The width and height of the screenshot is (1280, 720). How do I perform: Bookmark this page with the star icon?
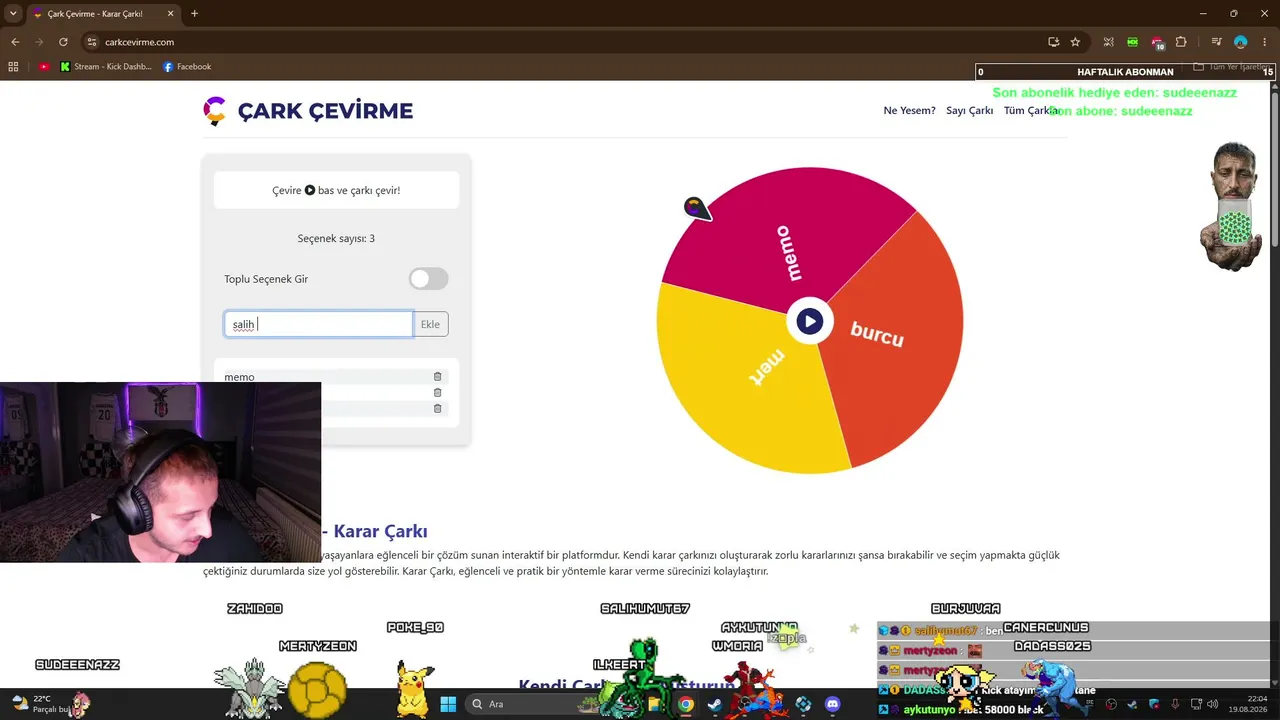pos(1075,42)
